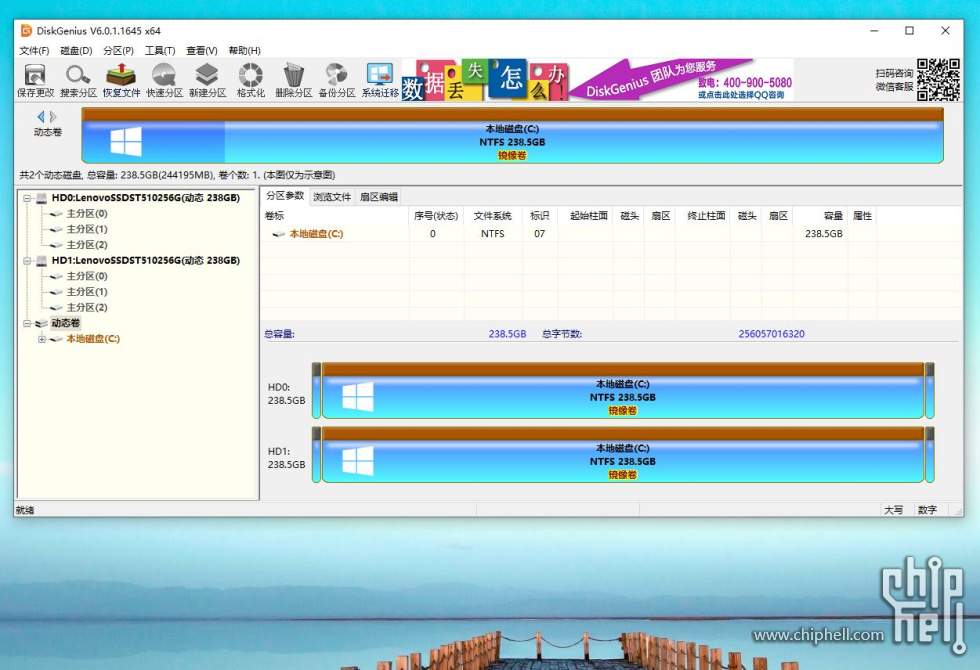Screen dimensions: 980x670
Task: Click the QR code for WeChat support
Action: click(x=938, y=79)
